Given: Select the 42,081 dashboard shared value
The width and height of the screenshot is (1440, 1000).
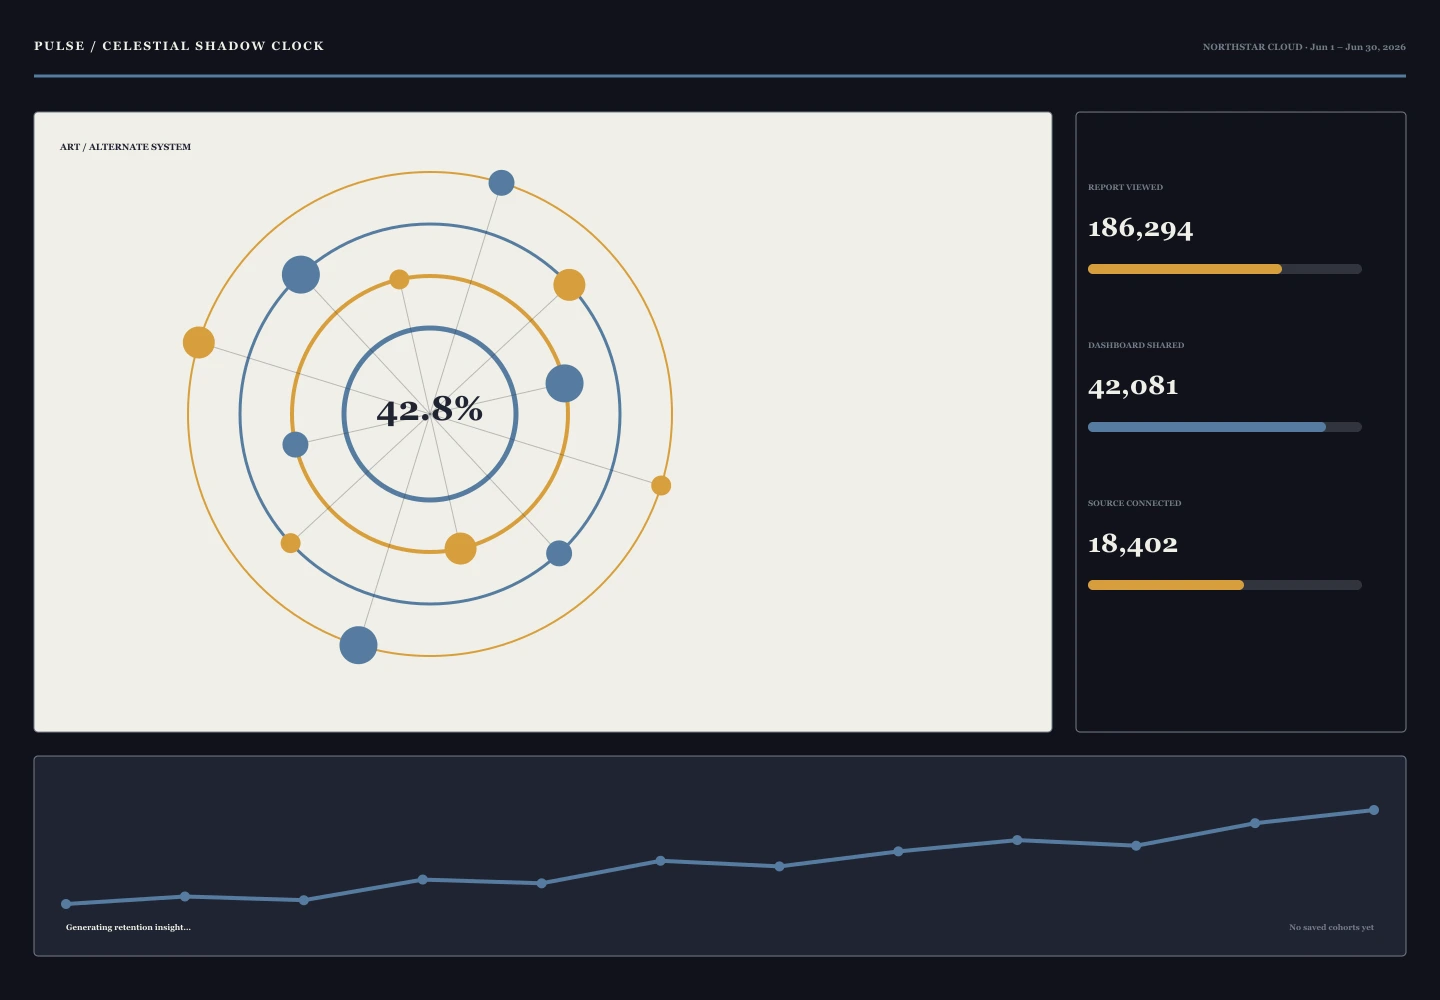Looking at the screenshot, I should 1133,387.
